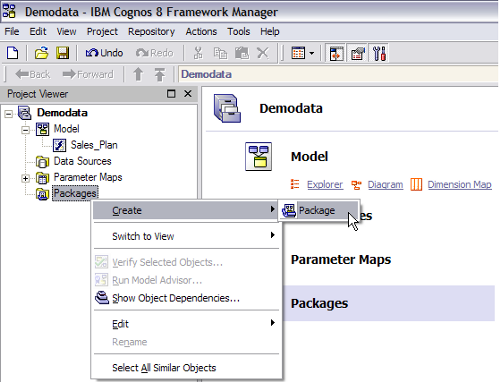Open the Repository menu
This screenshot has width=500, height=382.
point(151,32)
